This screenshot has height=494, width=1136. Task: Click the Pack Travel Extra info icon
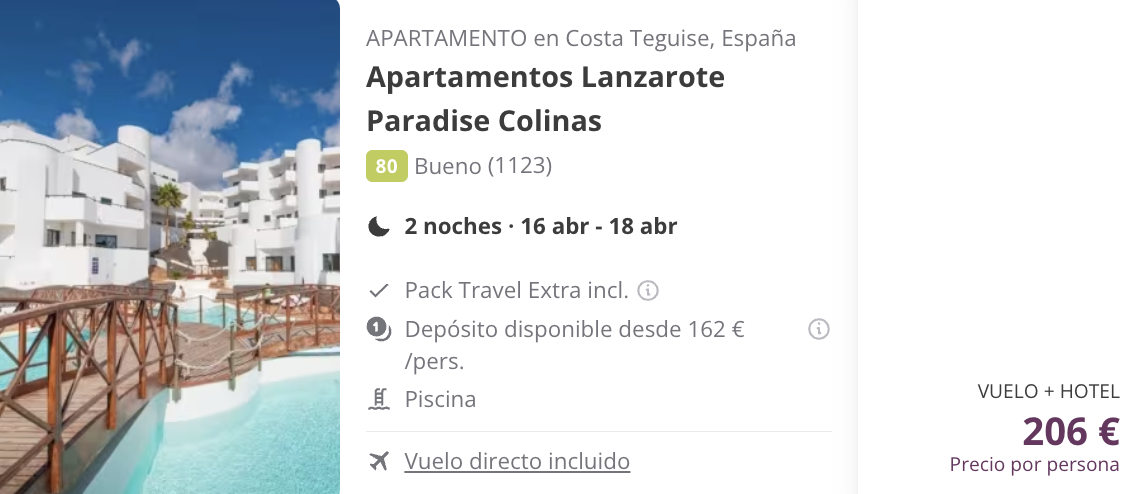(648, 291)
